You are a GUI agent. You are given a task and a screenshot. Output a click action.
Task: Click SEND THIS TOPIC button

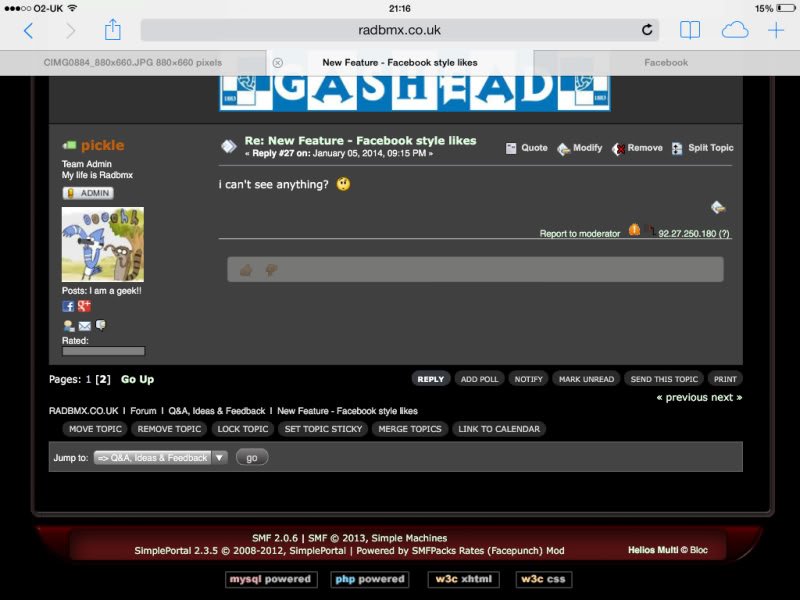pyautogui.click(x=664, y=379)
